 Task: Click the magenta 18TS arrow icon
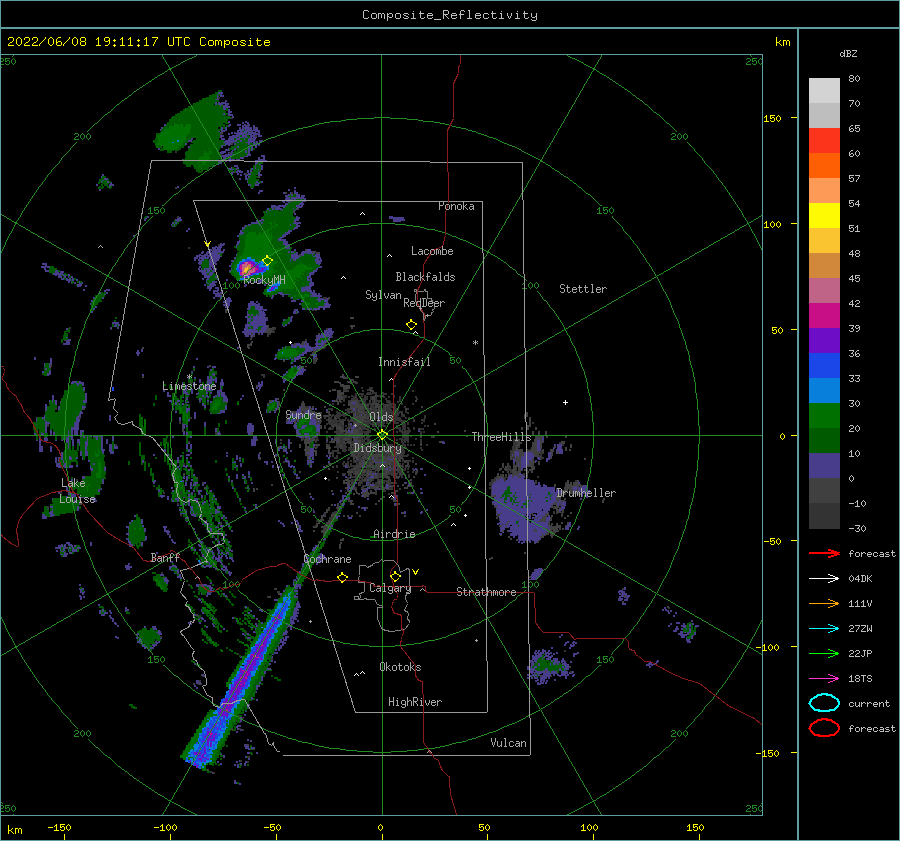(824, 679)
